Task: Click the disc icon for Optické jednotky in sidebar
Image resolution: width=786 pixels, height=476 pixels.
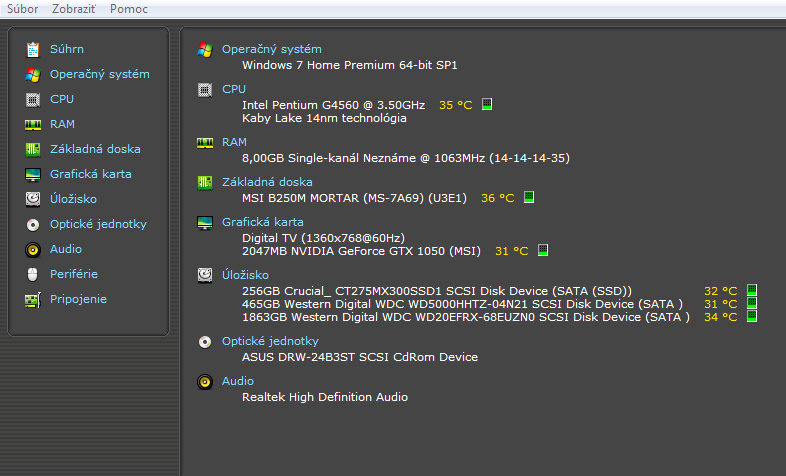Action: pos(33,224)
